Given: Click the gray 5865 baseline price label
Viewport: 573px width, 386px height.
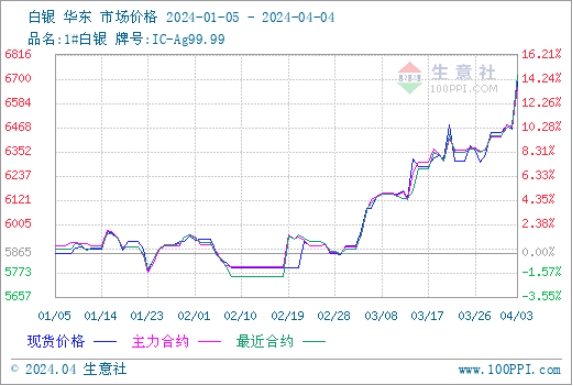Looking at the screenshot, I should (18, 252).
